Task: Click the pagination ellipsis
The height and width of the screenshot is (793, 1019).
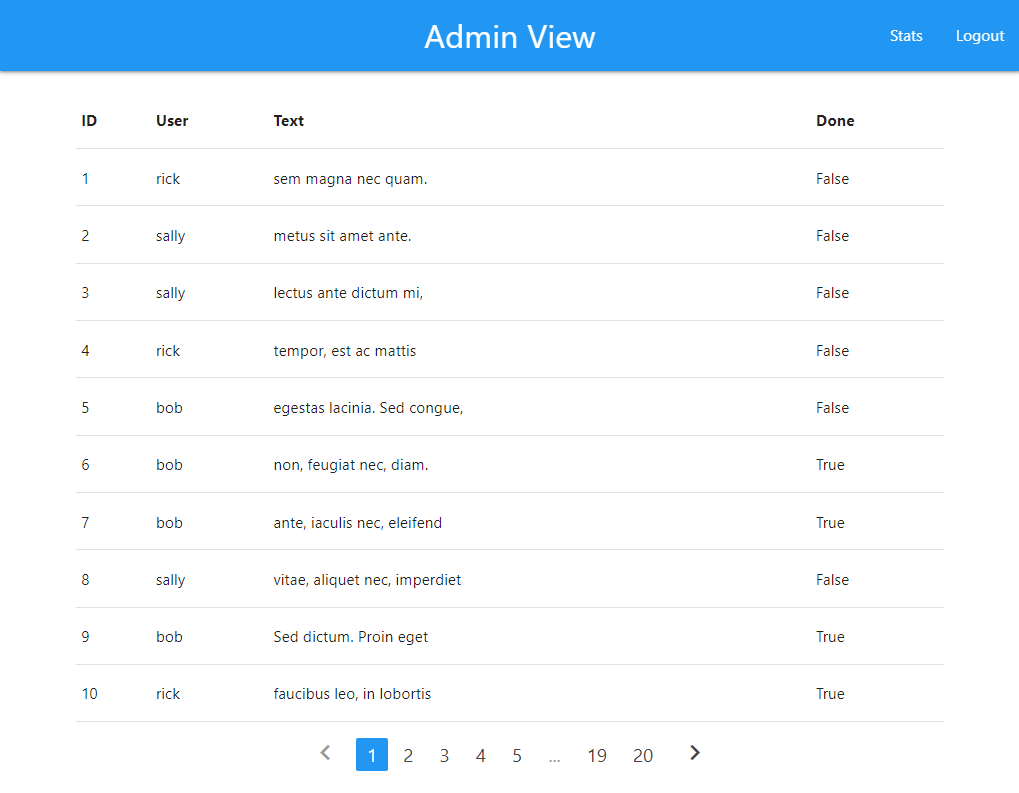Action: pyautogui.click(x=555, y=755)
